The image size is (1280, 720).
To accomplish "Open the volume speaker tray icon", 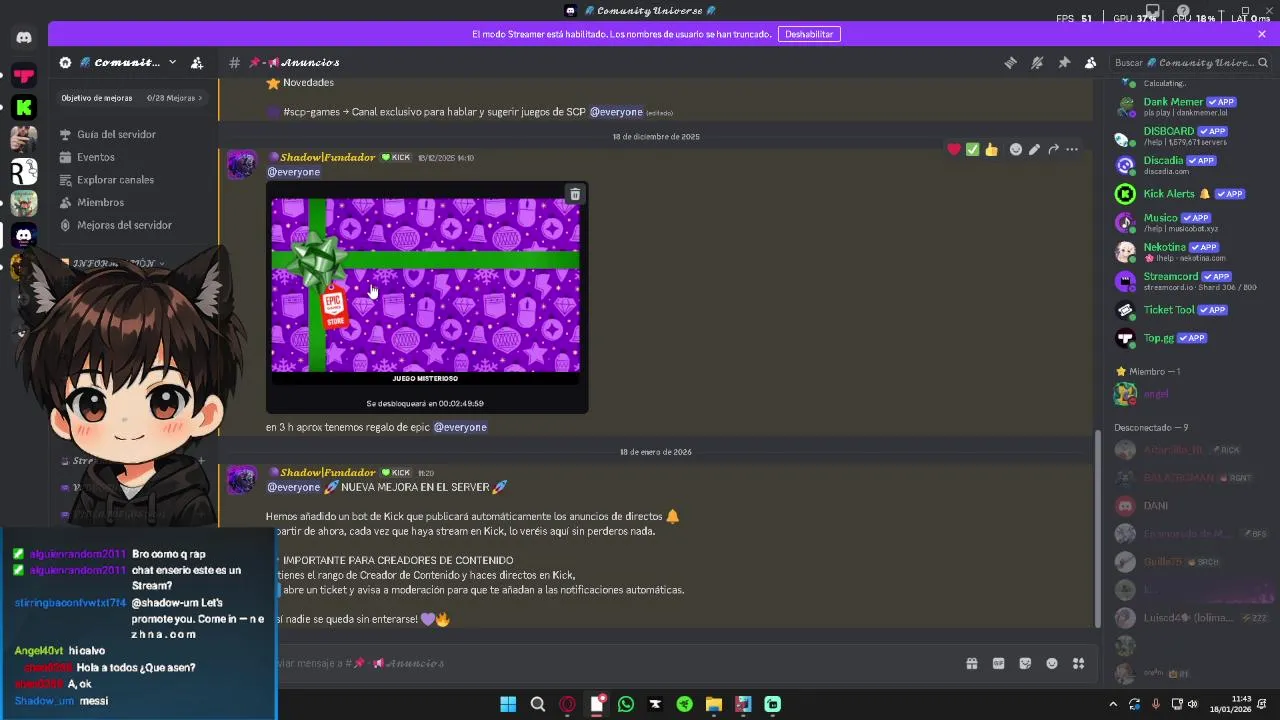I will (1193, 704).
